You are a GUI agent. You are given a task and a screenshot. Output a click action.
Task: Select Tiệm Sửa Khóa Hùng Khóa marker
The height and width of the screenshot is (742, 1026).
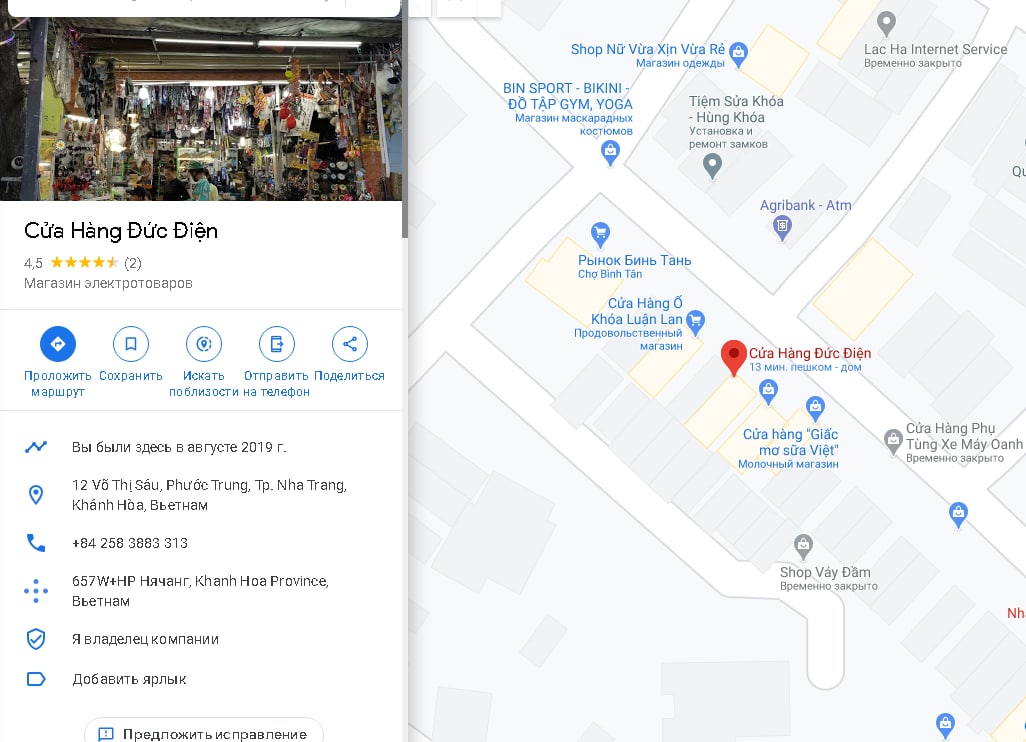pos(712,166)
